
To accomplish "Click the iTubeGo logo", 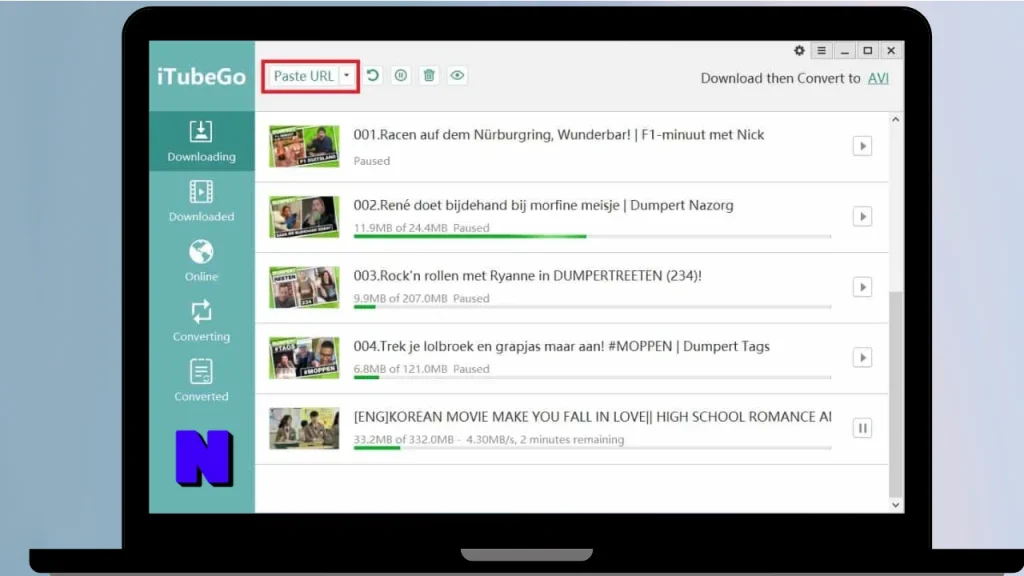I will click(201, 76).
